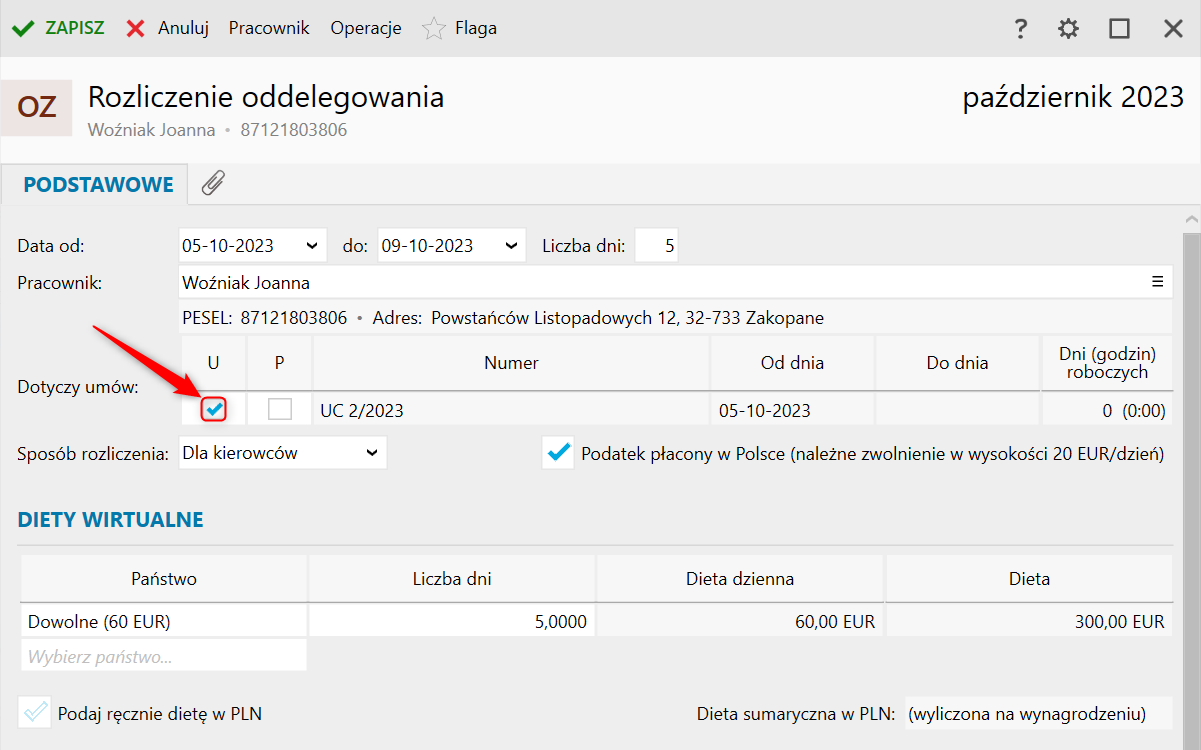Toggle the P checkbox for UC 2/2023
Image resolution: width=1201 pixels, height=750 pixels.
coord(280,408)
